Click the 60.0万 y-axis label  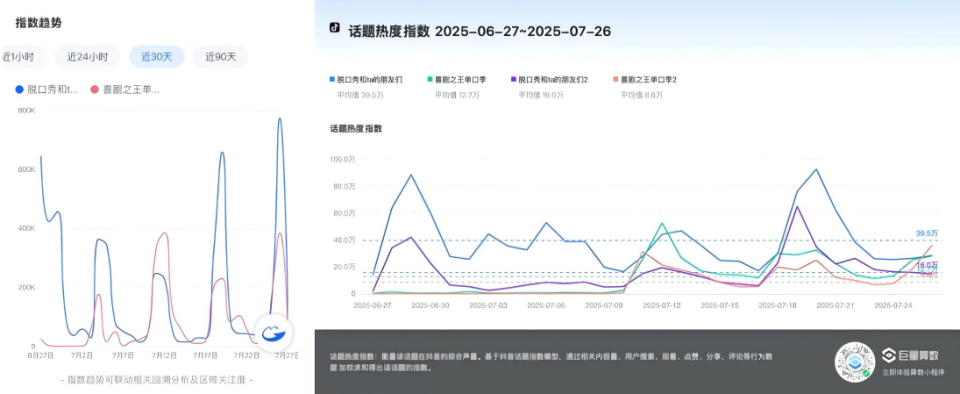[x=344, y=213]
